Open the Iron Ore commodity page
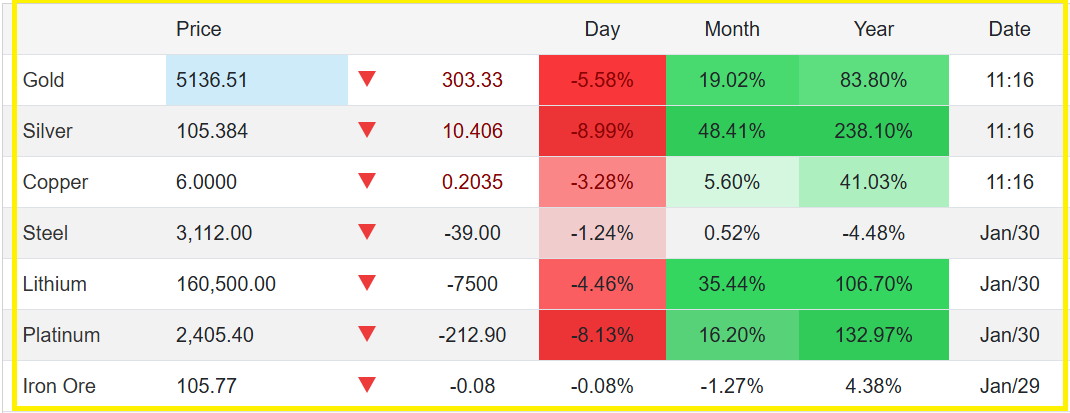The image size is (1070, 413). (59, 386)
